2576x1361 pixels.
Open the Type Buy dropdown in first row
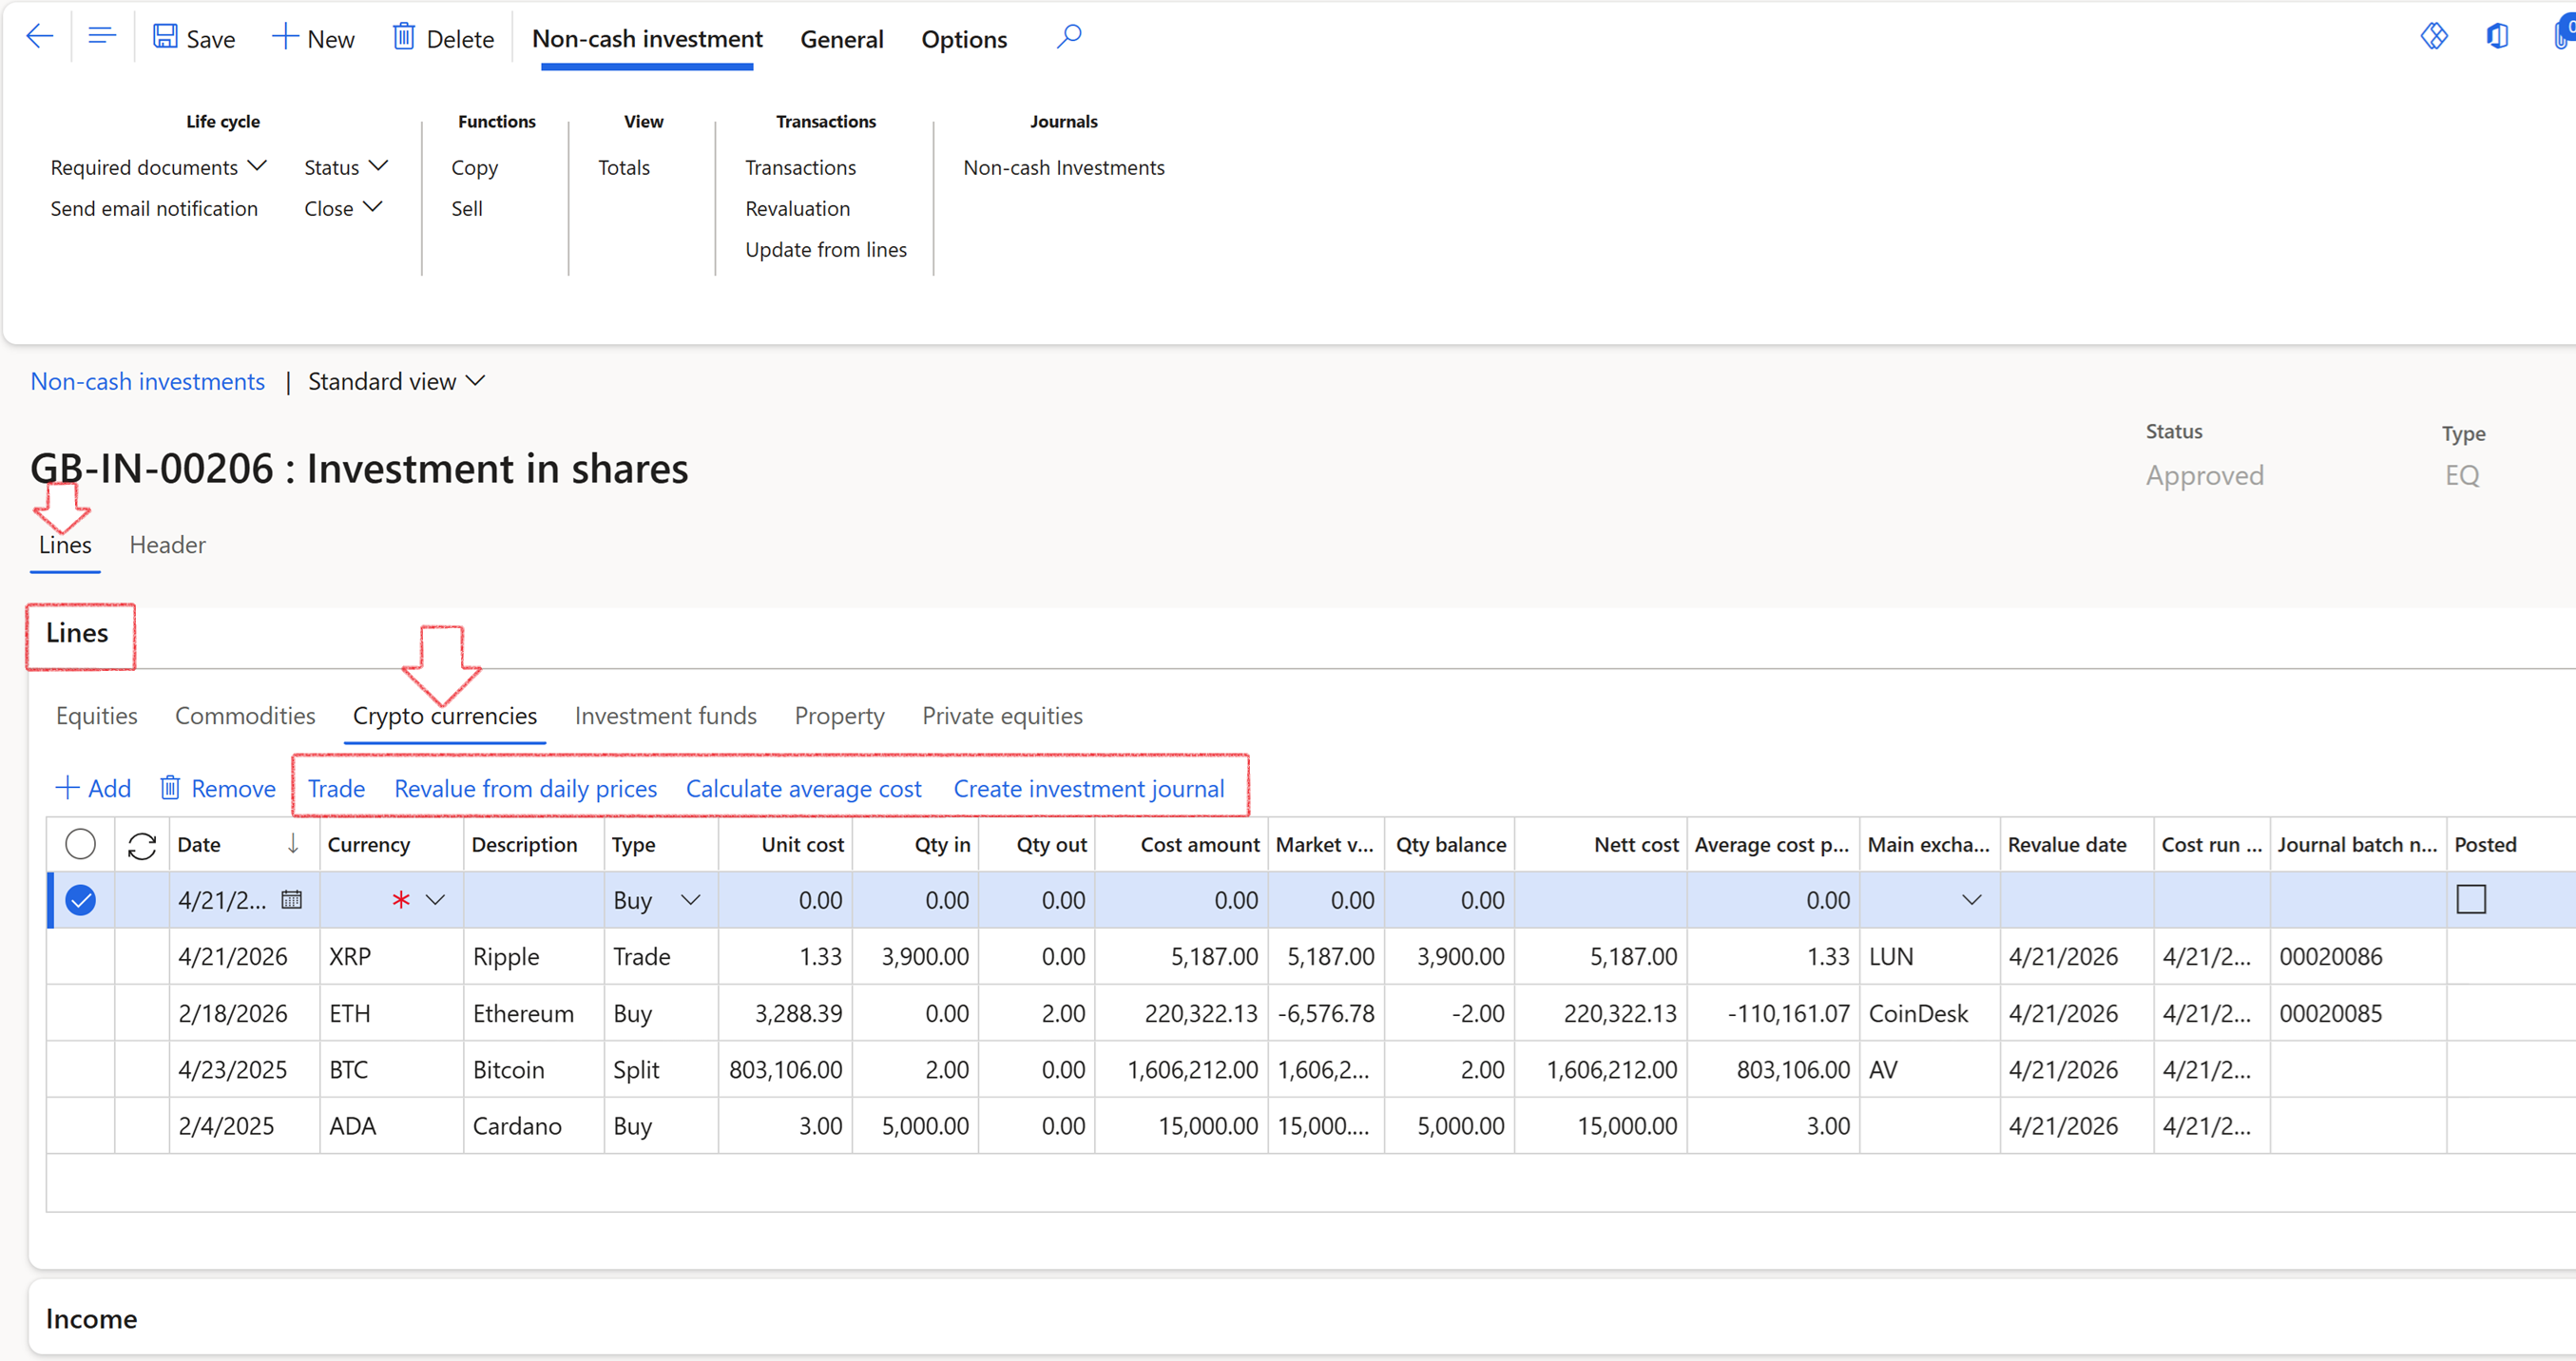point(690,900)
